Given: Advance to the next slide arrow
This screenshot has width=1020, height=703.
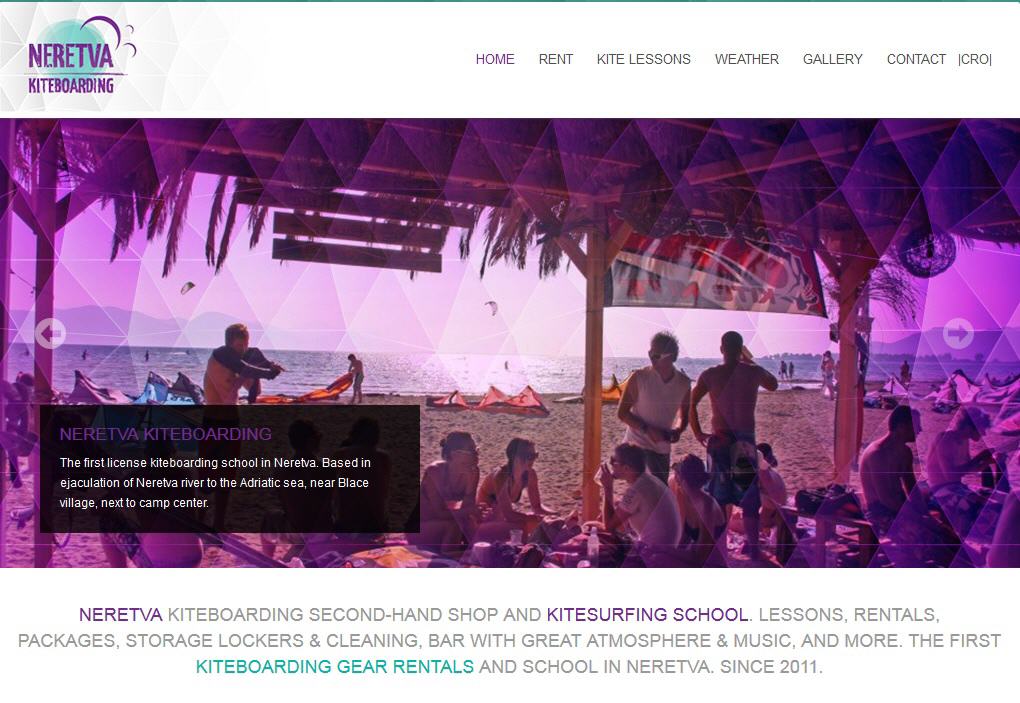Looking at the screenshot, I should click(x=958, y=334).
